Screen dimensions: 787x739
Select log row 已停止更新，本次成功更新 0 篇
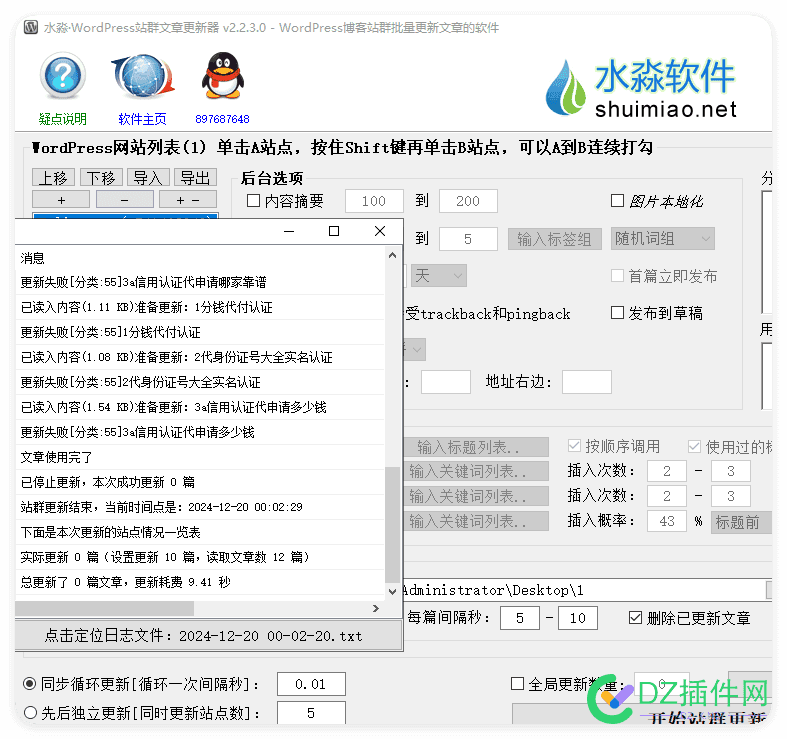point(201,482)
